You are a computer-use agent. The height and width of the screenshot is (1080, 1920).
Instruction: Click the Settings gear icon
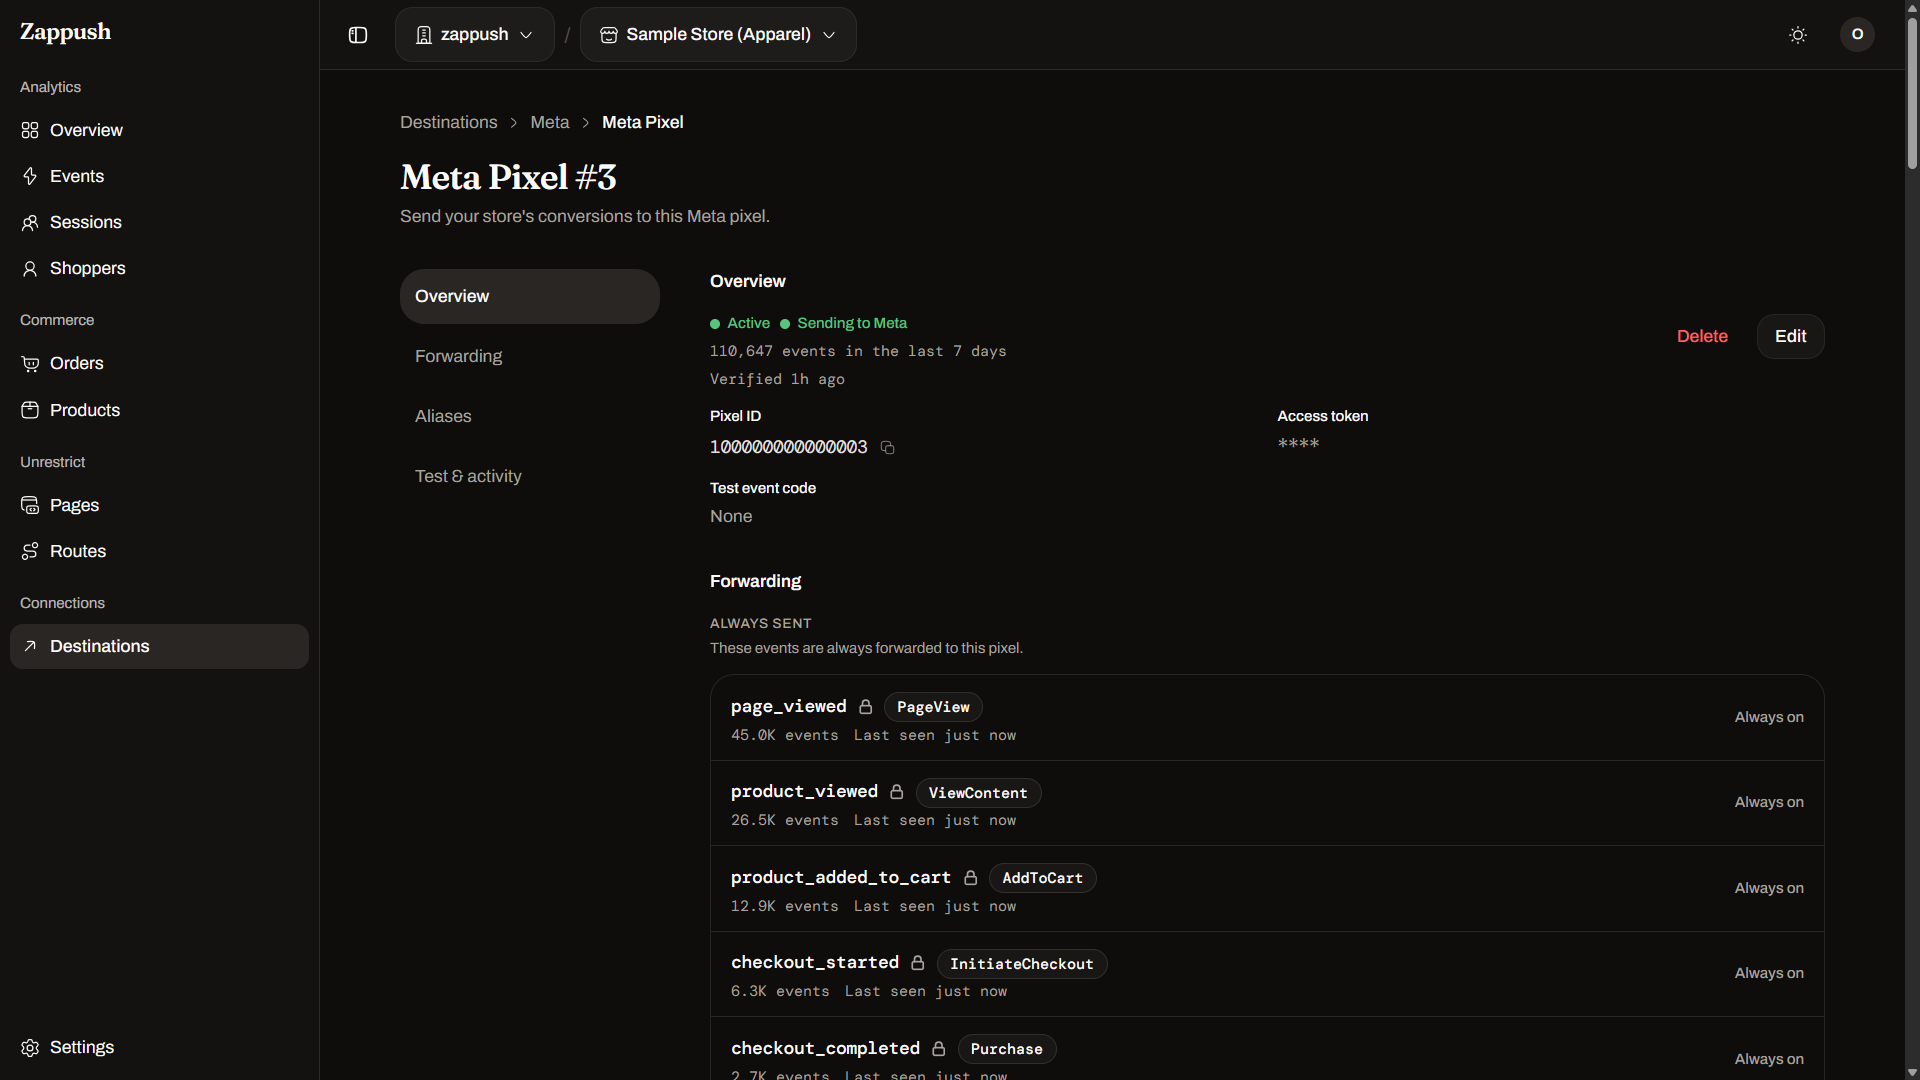pyautogui.click(x=30, y=1048)
